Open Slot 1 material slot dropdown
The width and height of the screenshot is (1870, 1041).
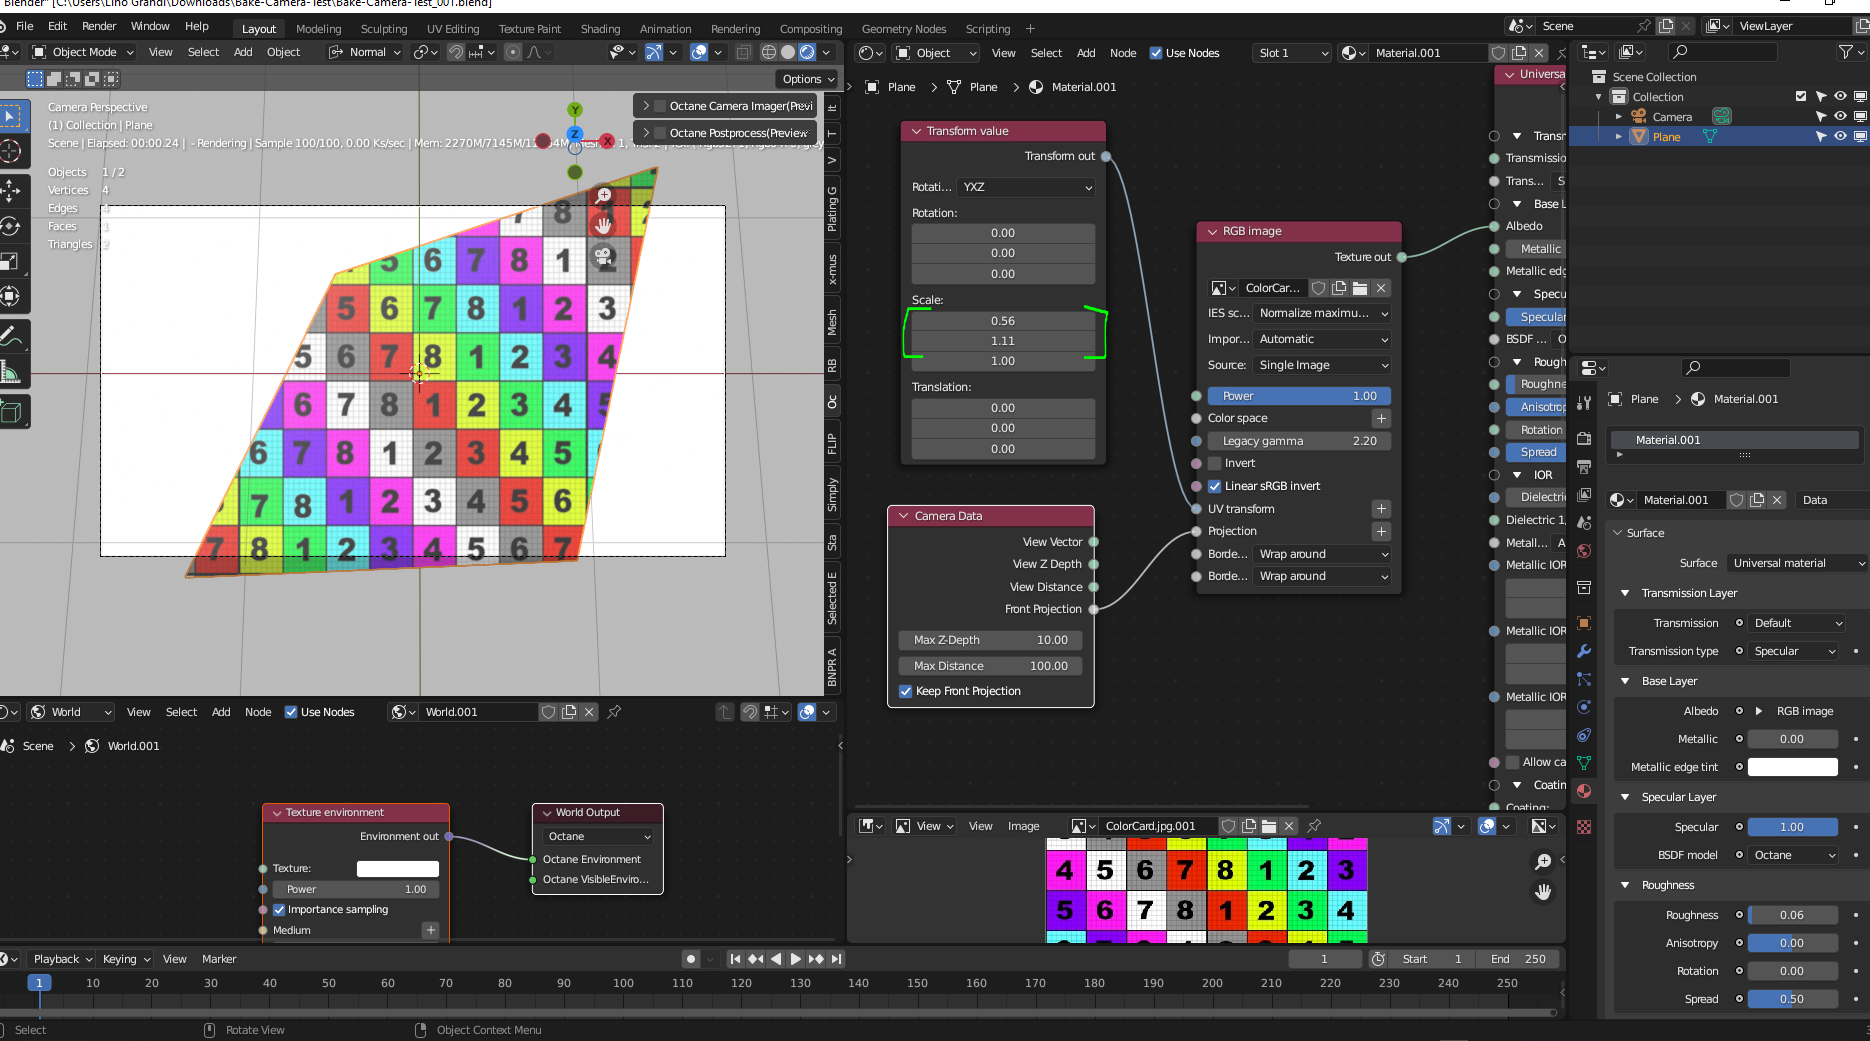(1292, 53)
